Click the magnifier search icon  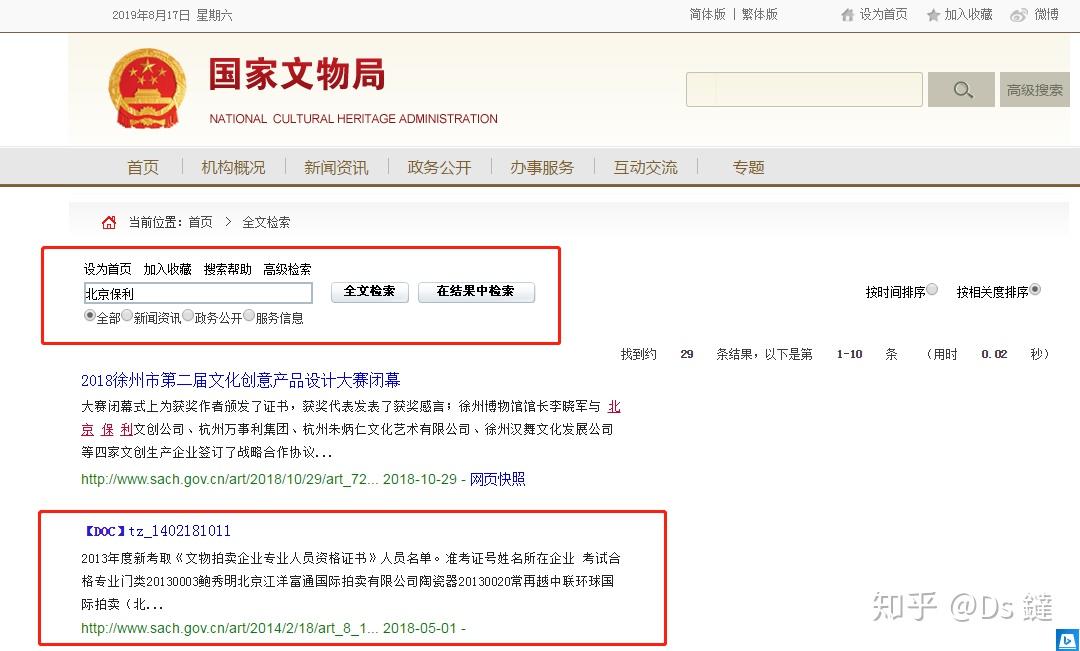960,89
